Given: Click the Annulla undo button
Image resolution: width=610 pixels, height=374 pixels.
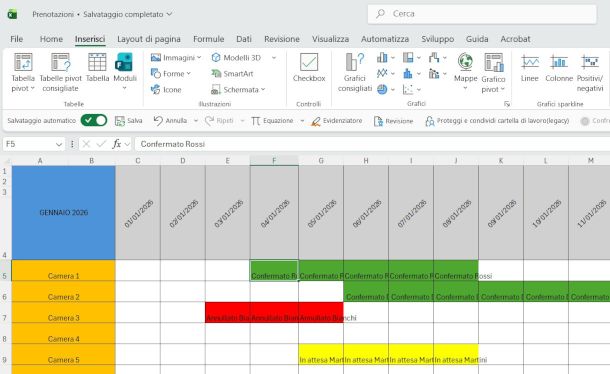Looking at the screenshot, I should 170,121.
